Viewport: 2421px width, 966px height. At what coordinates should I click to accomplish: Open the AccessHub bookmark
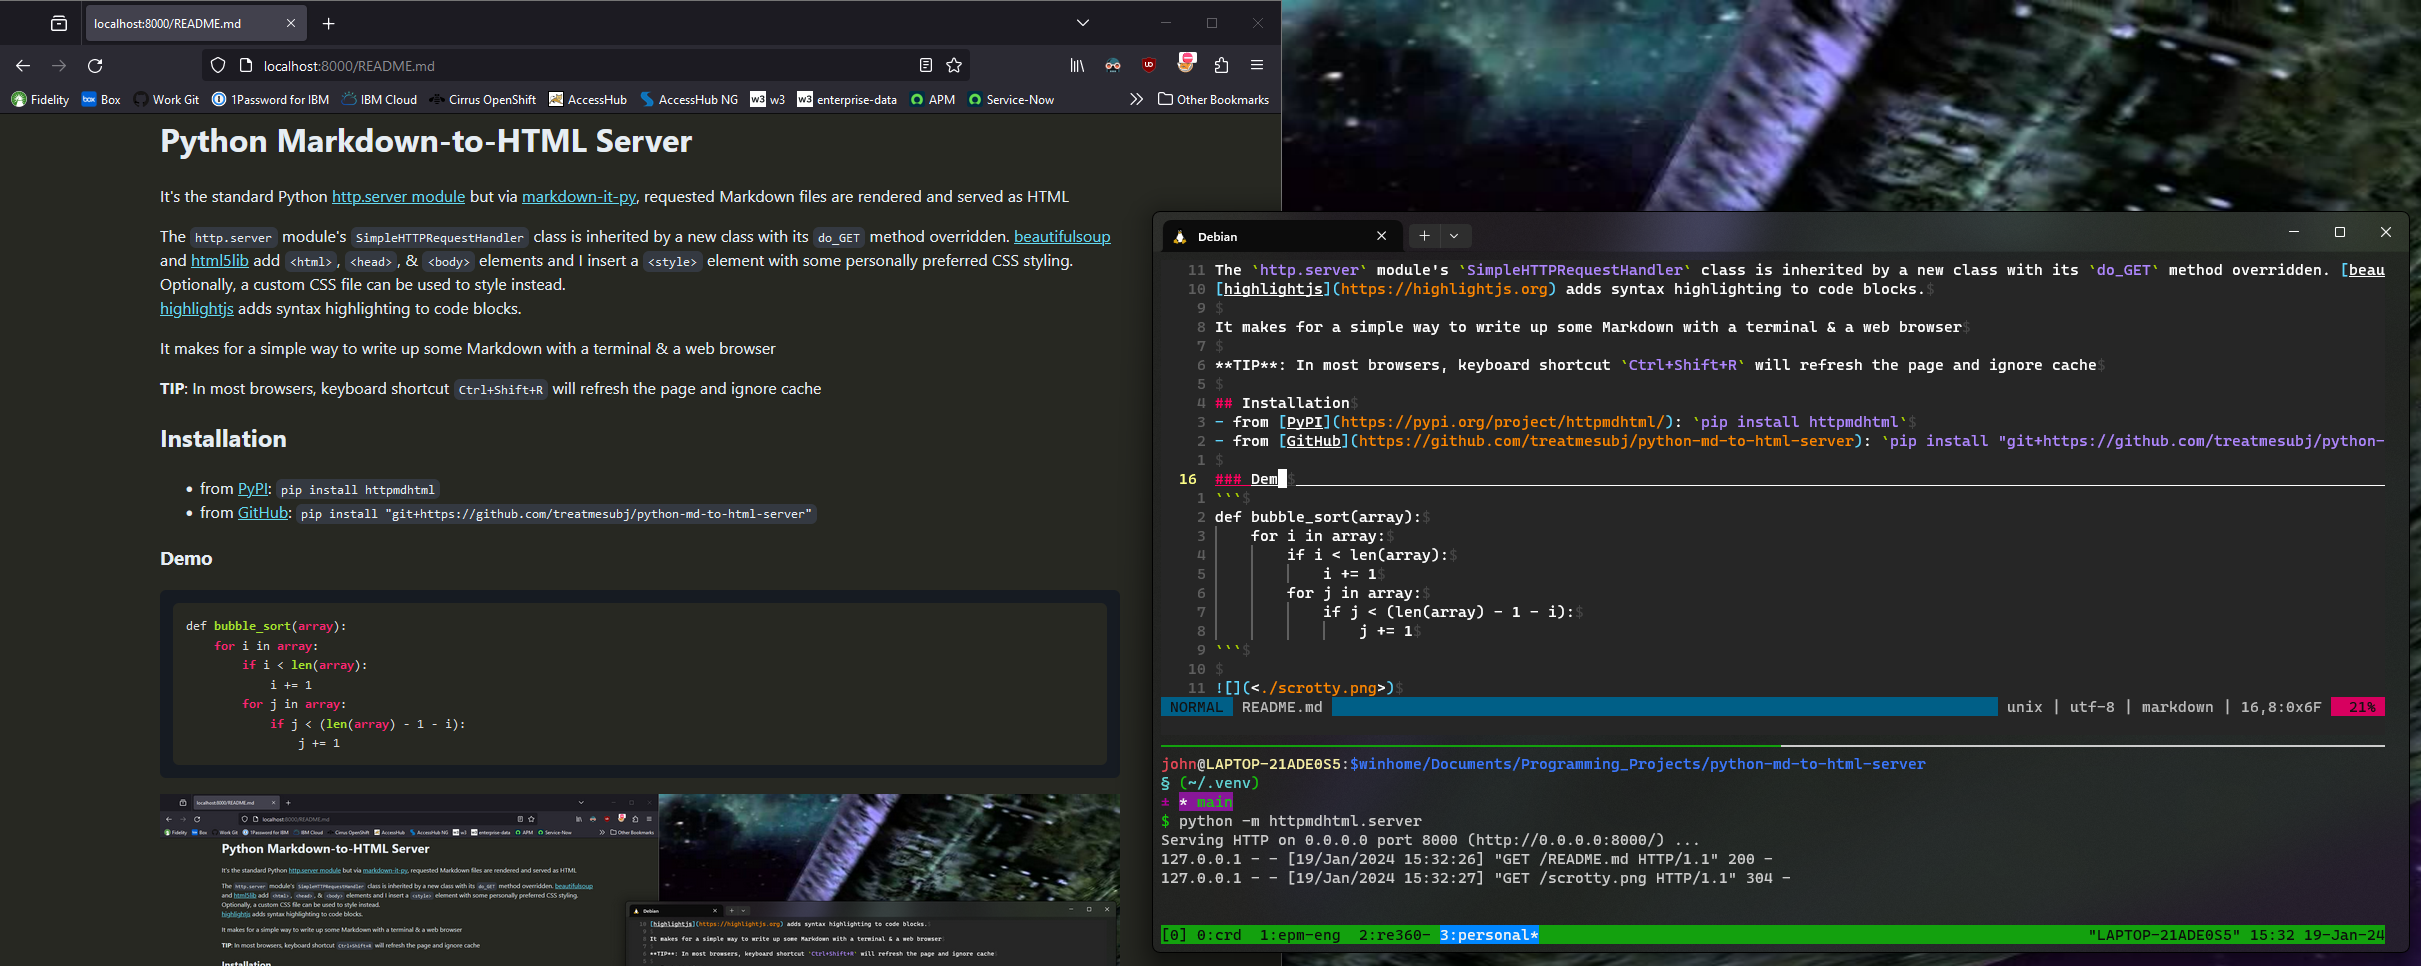[587, 100]
